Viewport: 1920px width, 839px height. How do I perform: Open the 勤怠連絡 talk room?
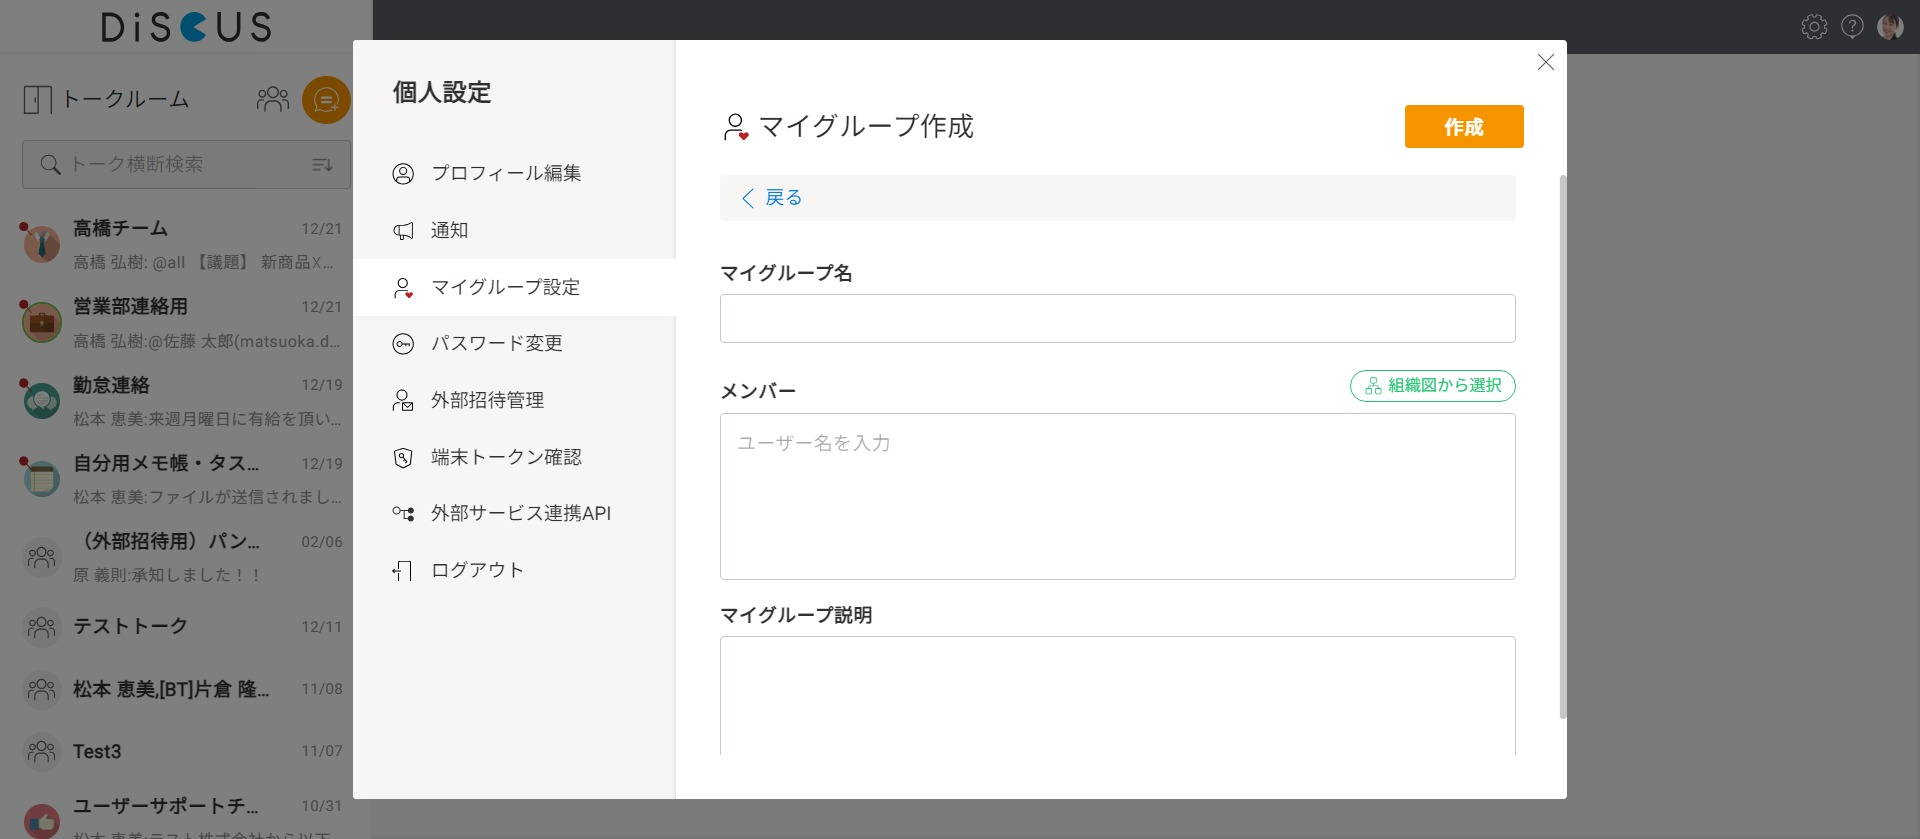[186, 401]
